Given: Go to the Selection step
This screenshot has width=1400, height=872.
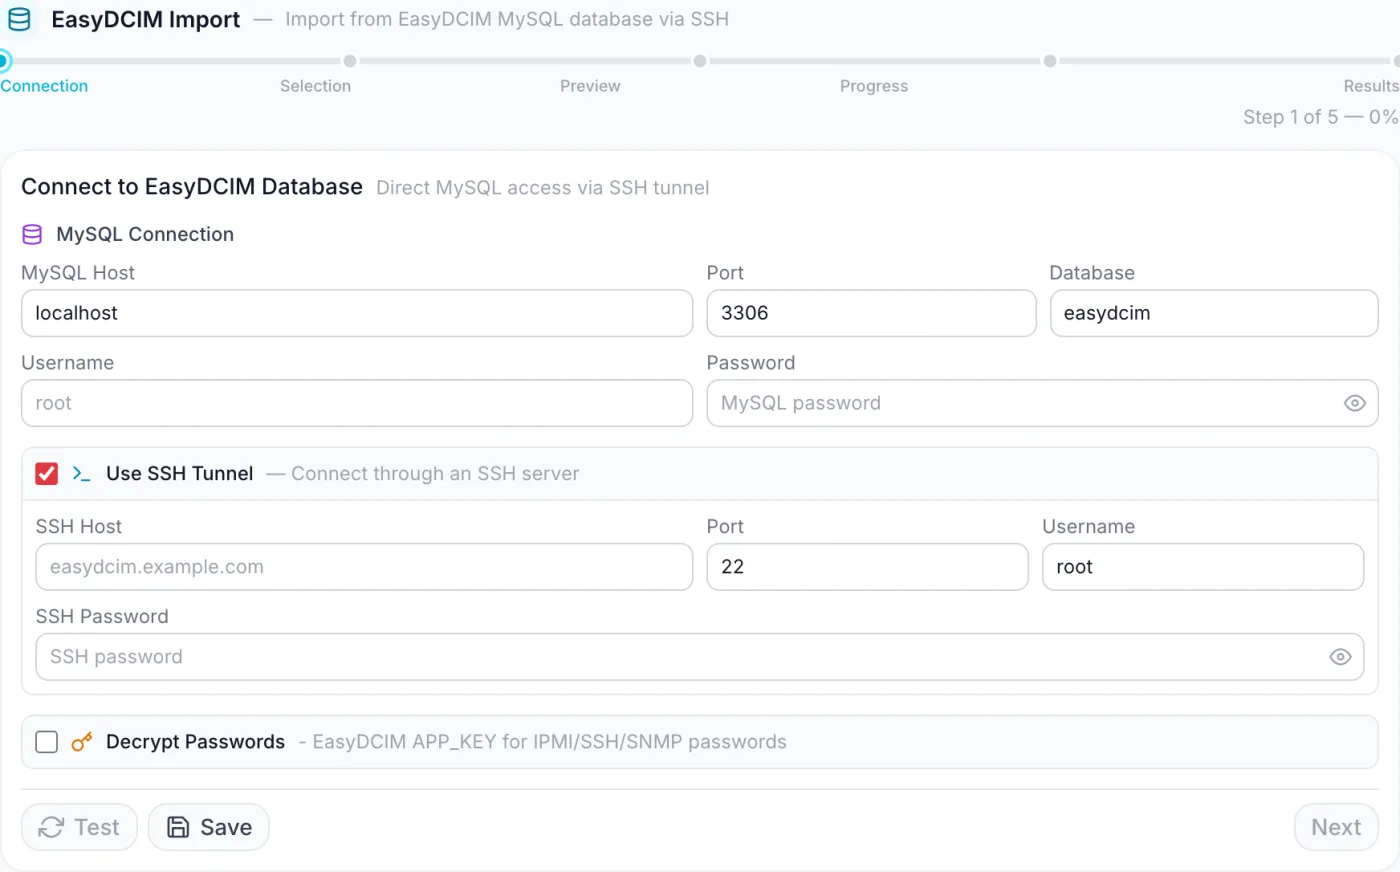Looking at the screenshot, I should (x=315, y=86).
